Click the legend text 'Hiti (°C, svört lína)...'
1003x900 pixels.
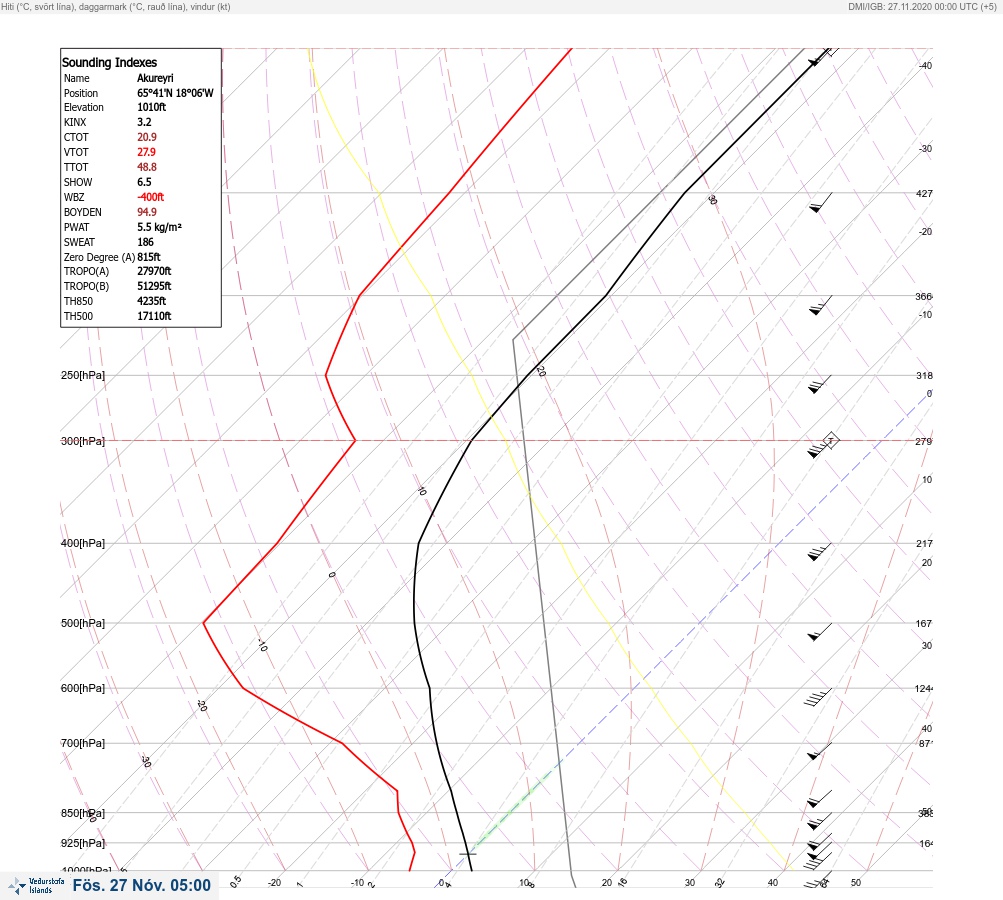tap(116, 6)
